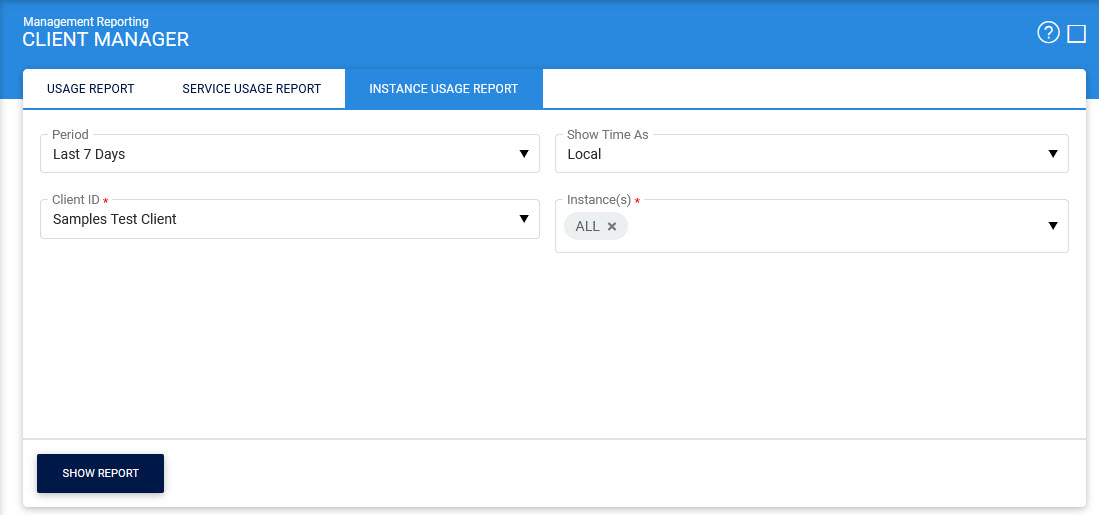Open the help question mark icon

click(1047, 34)
